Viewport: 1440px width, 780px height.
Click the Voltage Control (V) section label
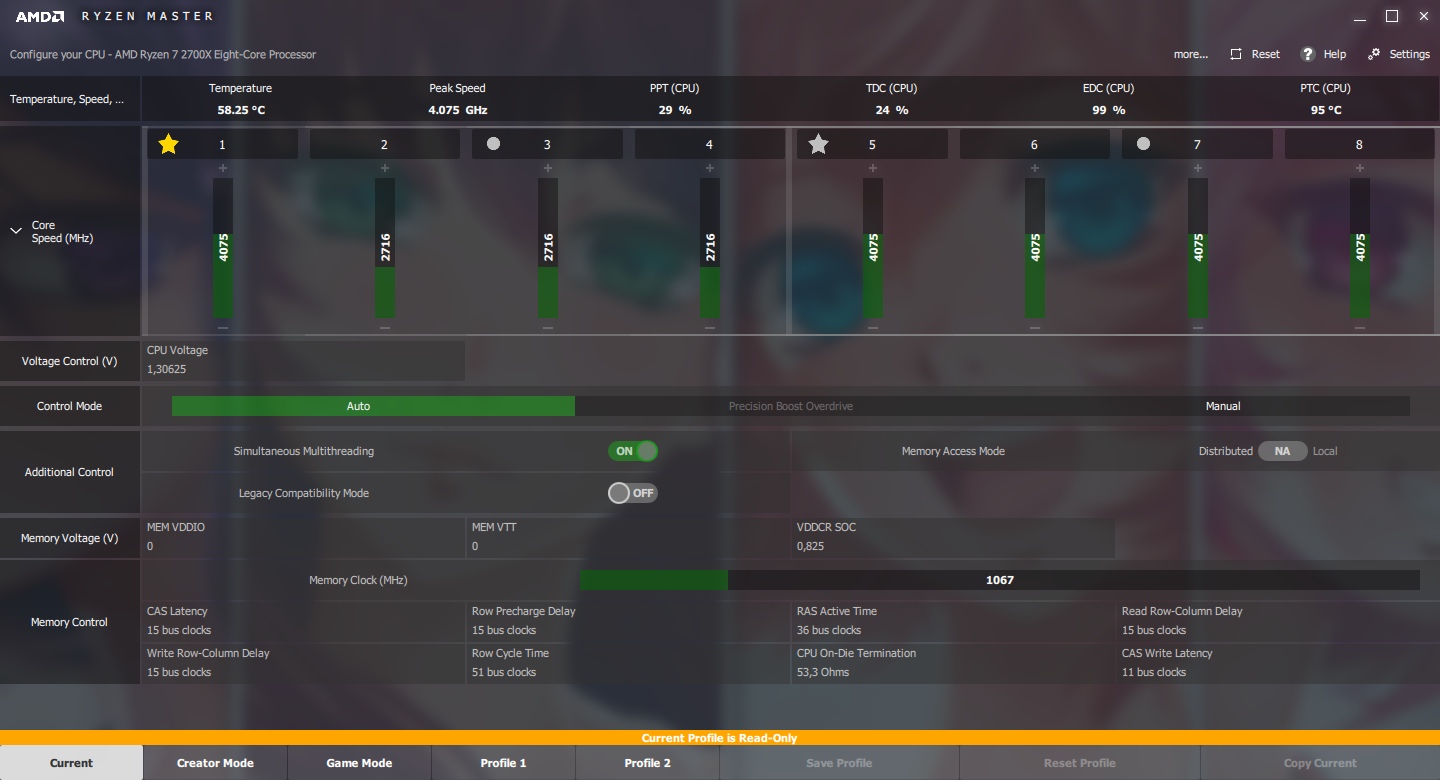click(69, 361)
